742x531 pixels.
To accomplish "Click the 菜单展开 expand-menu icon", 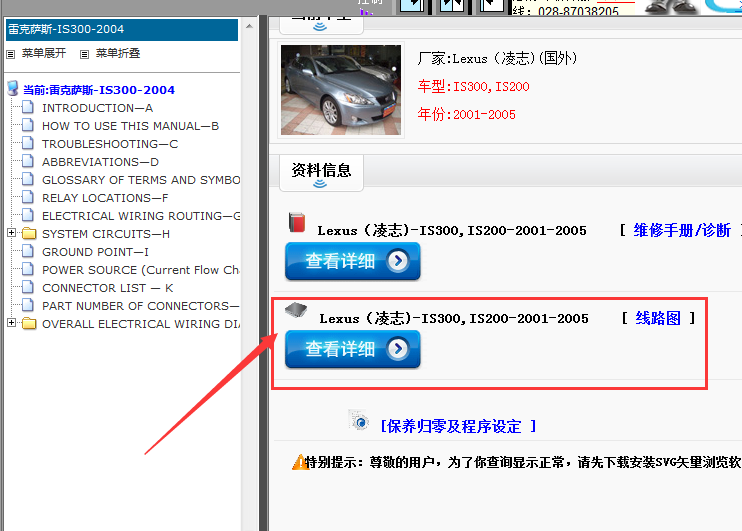I will pyautogui.click(x=10, y=54).
